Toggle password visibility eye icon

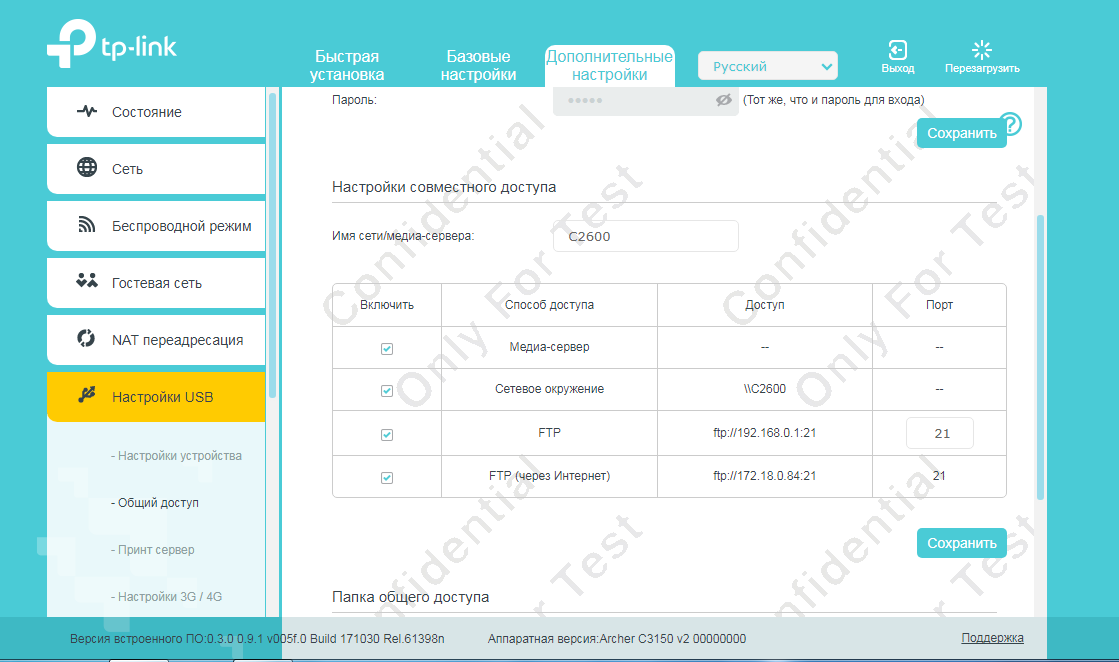(x=724, y=100)
